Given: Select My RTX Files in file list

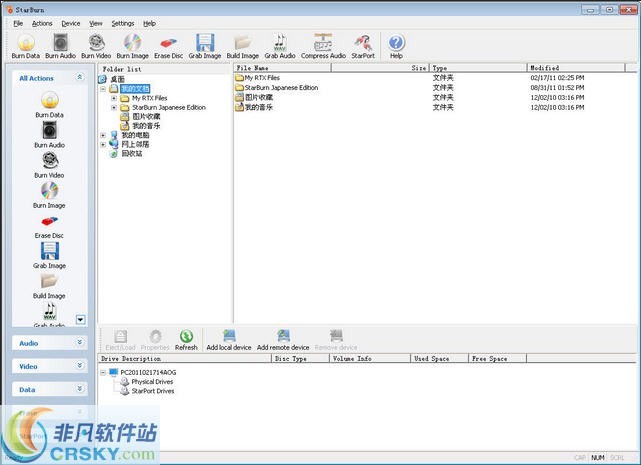Looking at the screenshot, I should pyautogui.click(x=262, y=77).
